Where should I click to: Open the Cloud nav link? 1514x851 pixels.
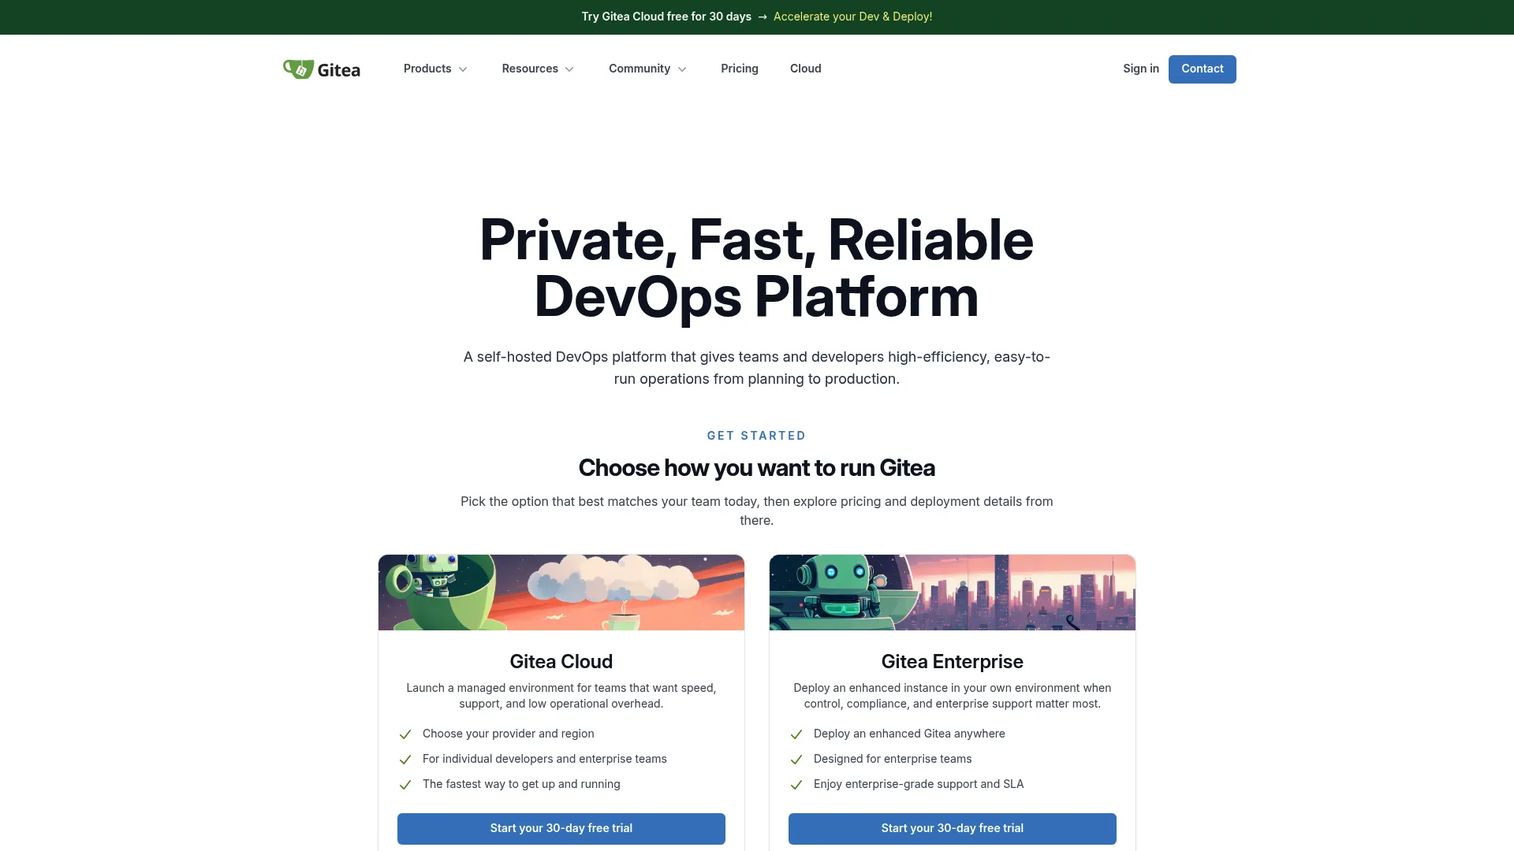[x=806, y=69]
